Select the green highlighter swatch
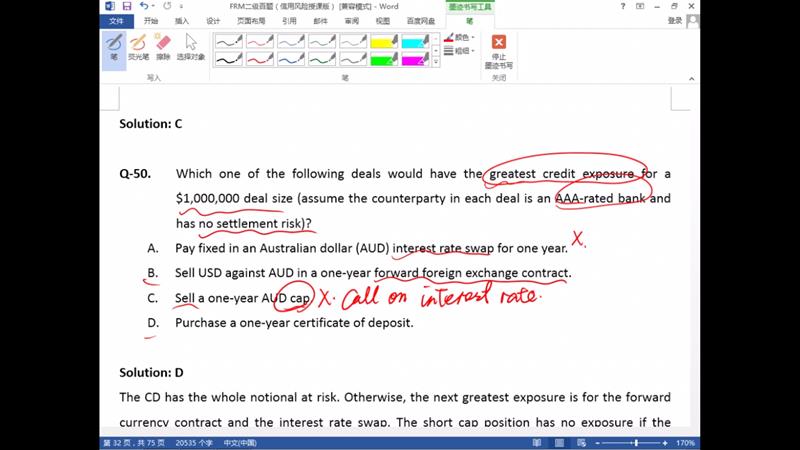 click(x=384, y=59)
